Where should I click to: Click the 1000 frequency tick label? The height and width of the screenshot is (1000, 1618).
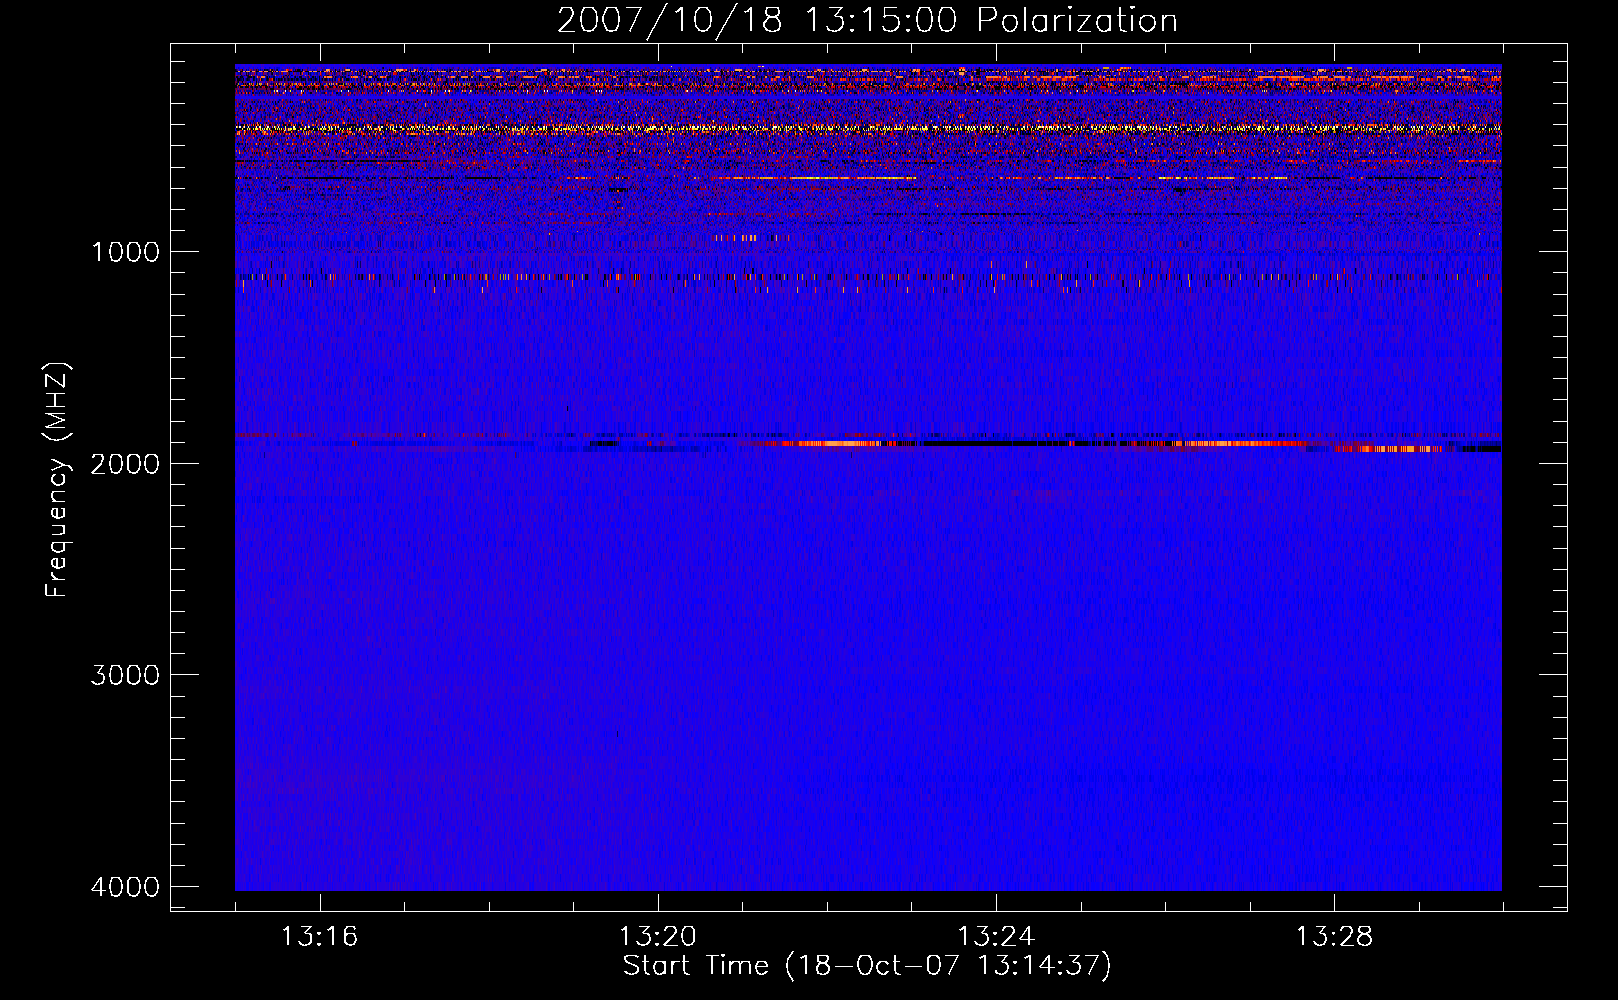(x=125, y=252)
